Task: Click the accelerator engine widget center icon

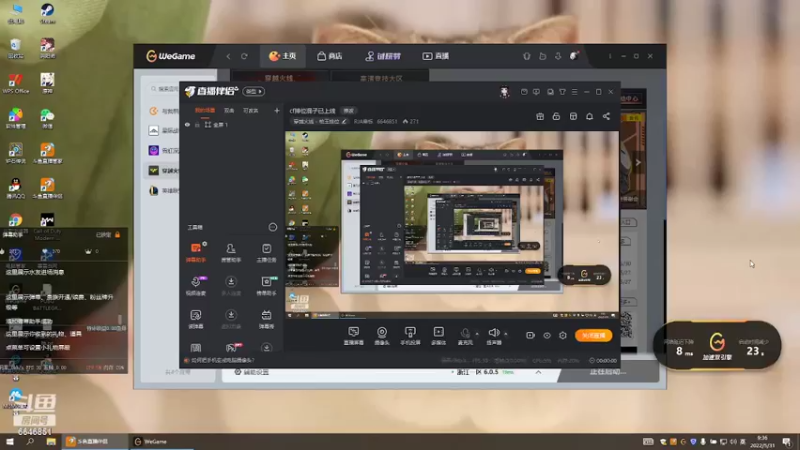Action: click(x=717, y=342)
